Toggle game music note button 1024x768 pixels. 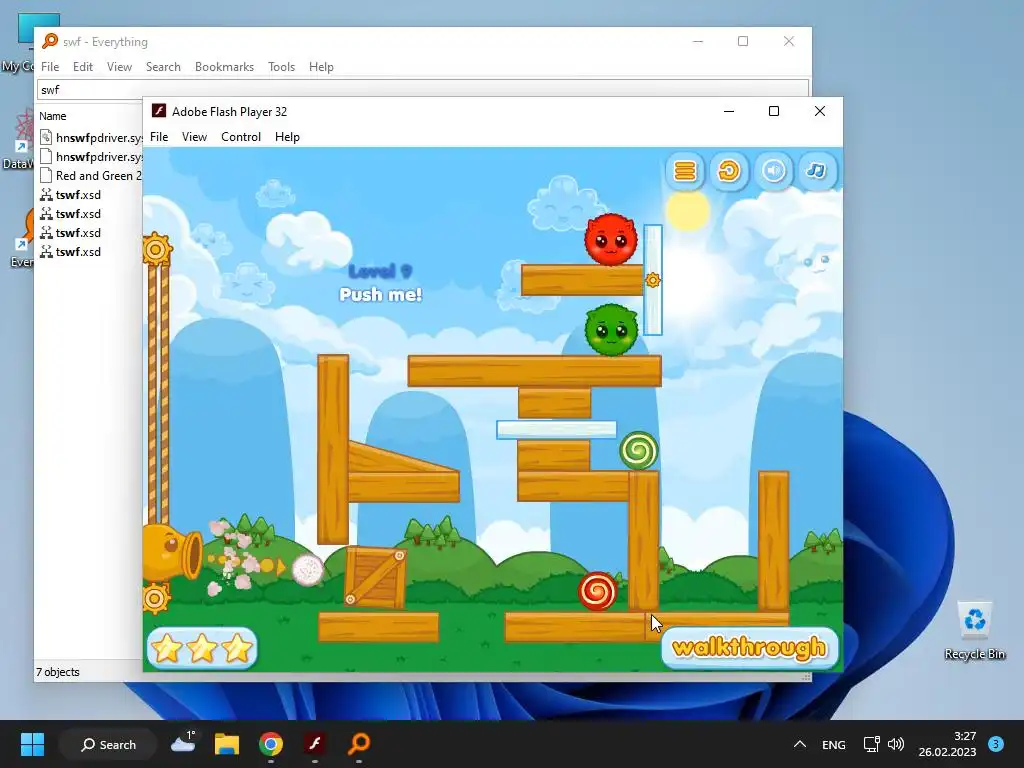(x=816, y=171)
